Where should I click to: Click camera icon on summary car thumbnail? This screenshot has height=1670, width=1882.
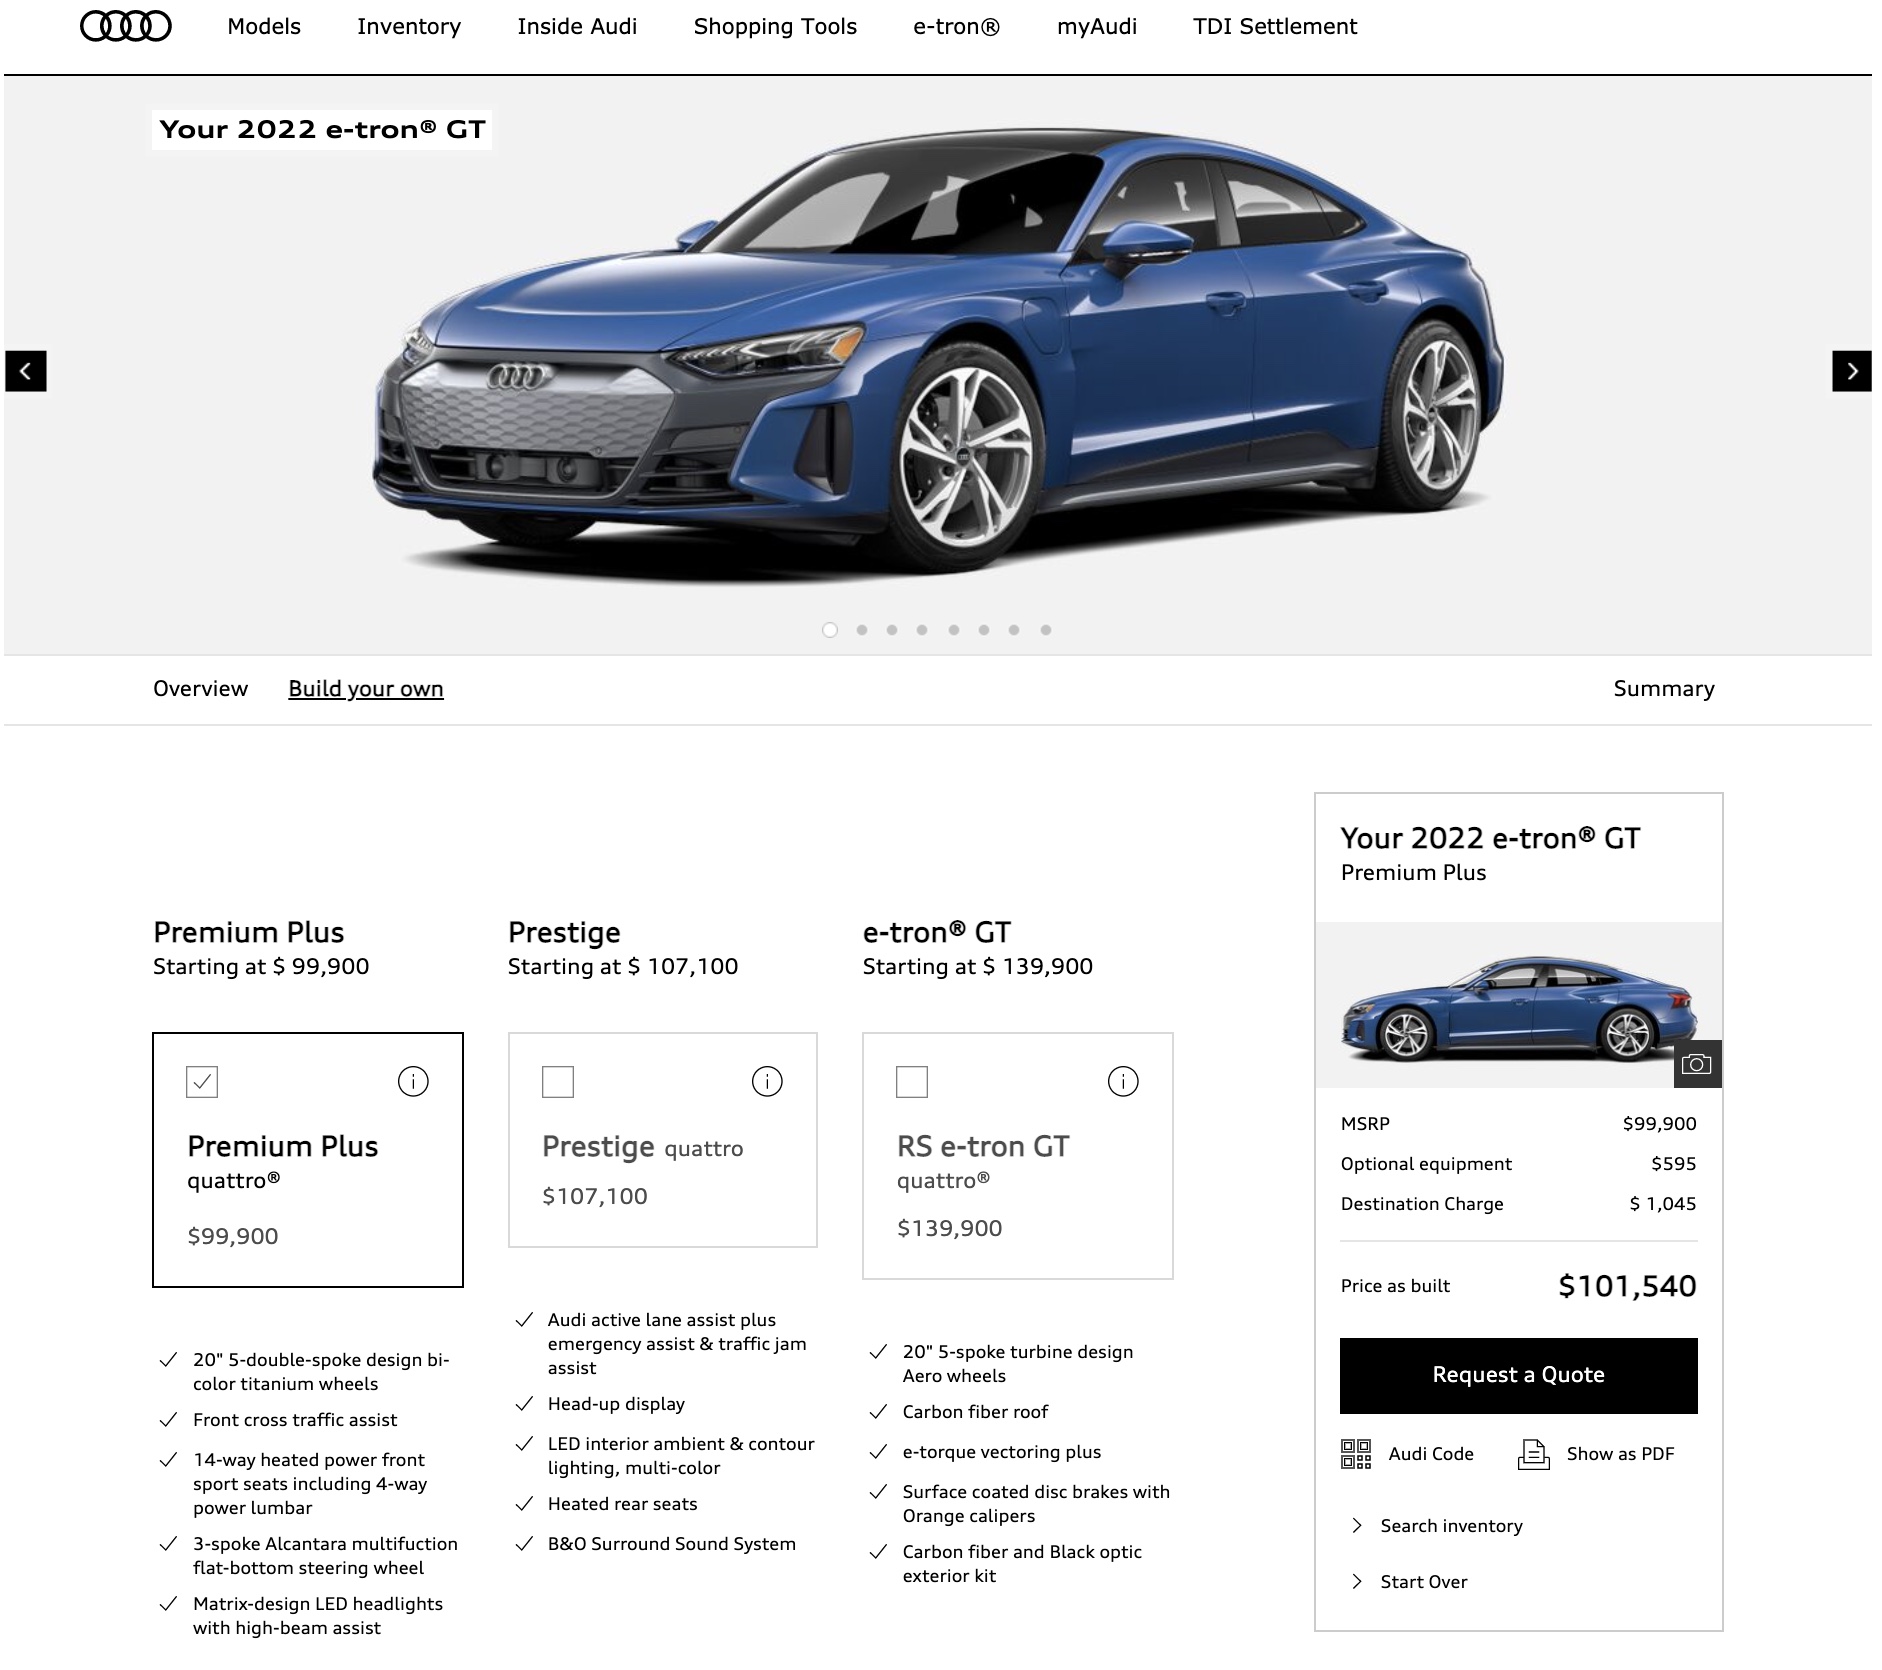pyautogui.click(x=1696, y=1064)
